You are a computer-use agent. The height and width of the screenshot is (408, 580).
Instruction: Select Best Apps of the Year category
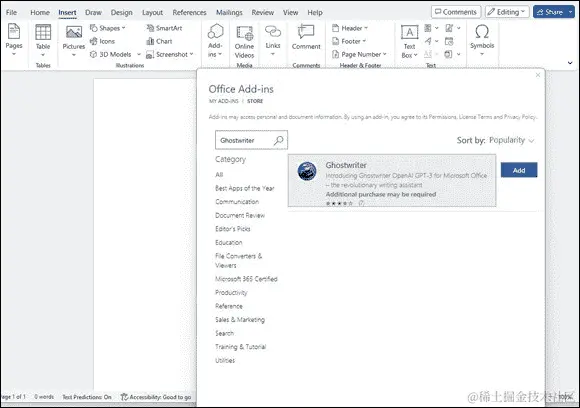pos(245,188)
